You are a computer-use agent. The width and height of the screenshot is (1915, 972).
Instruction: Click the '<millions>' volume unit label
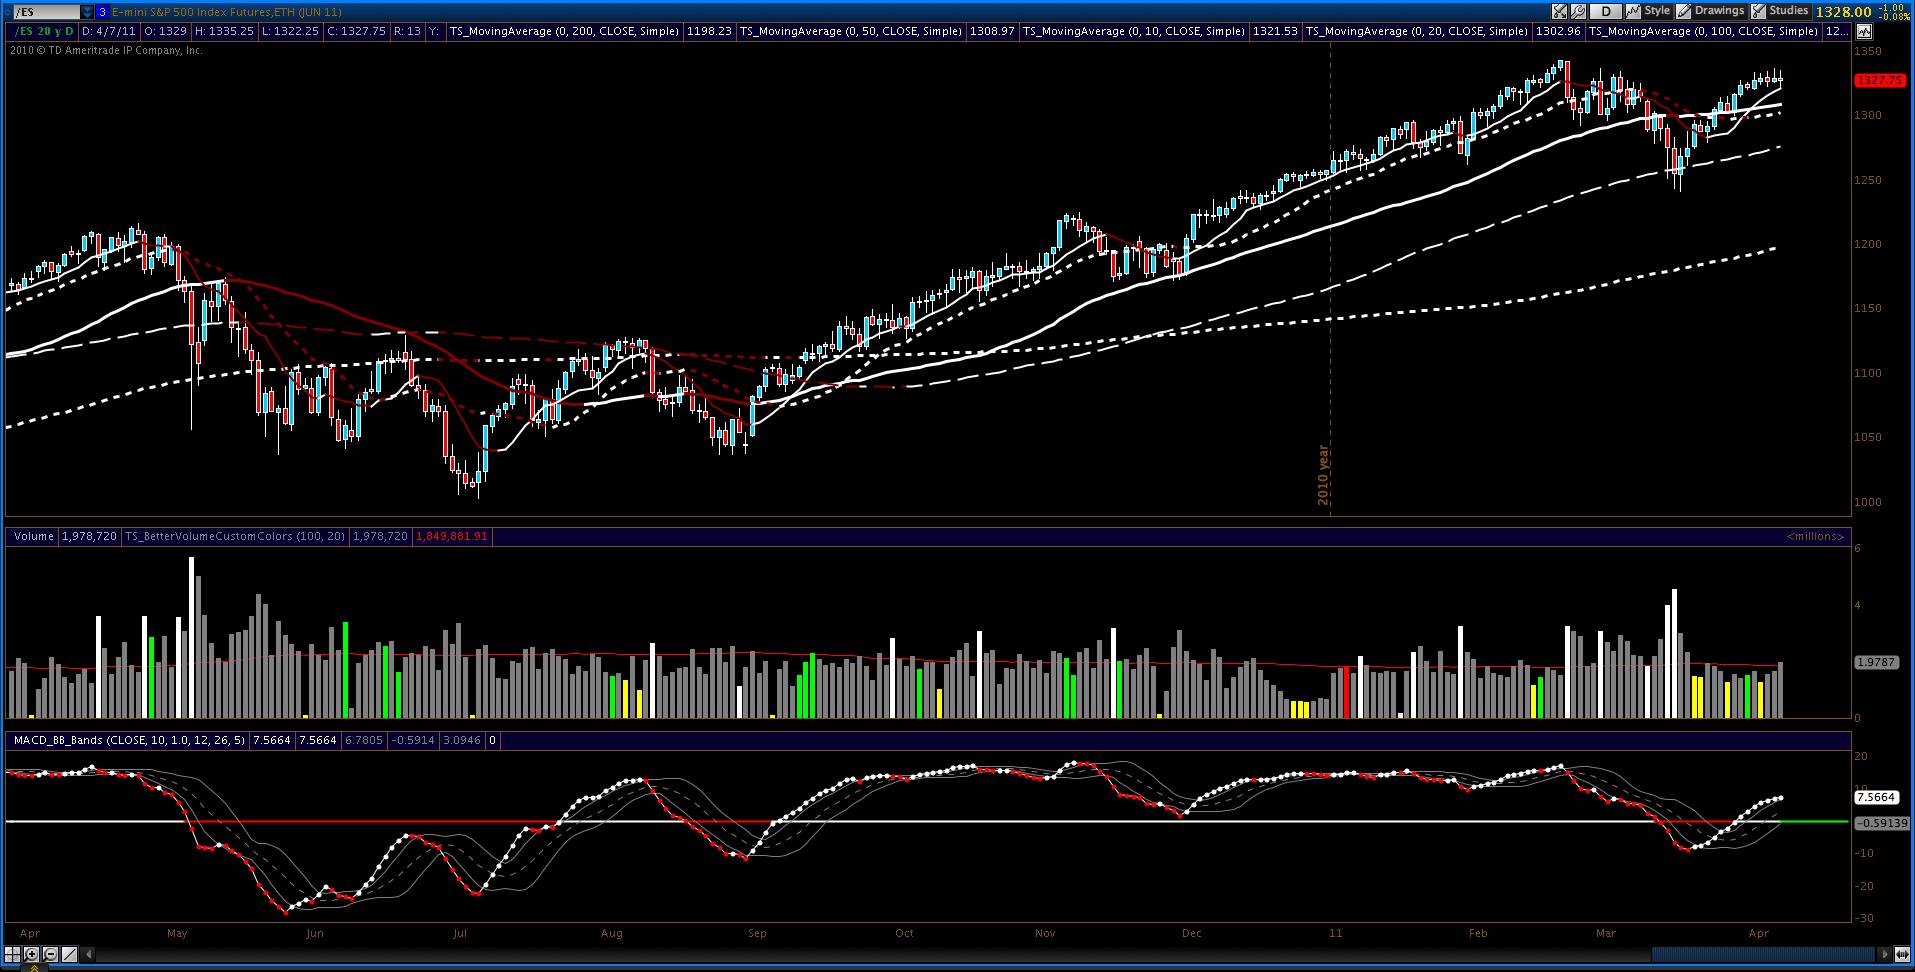(x=1815, y=537)
